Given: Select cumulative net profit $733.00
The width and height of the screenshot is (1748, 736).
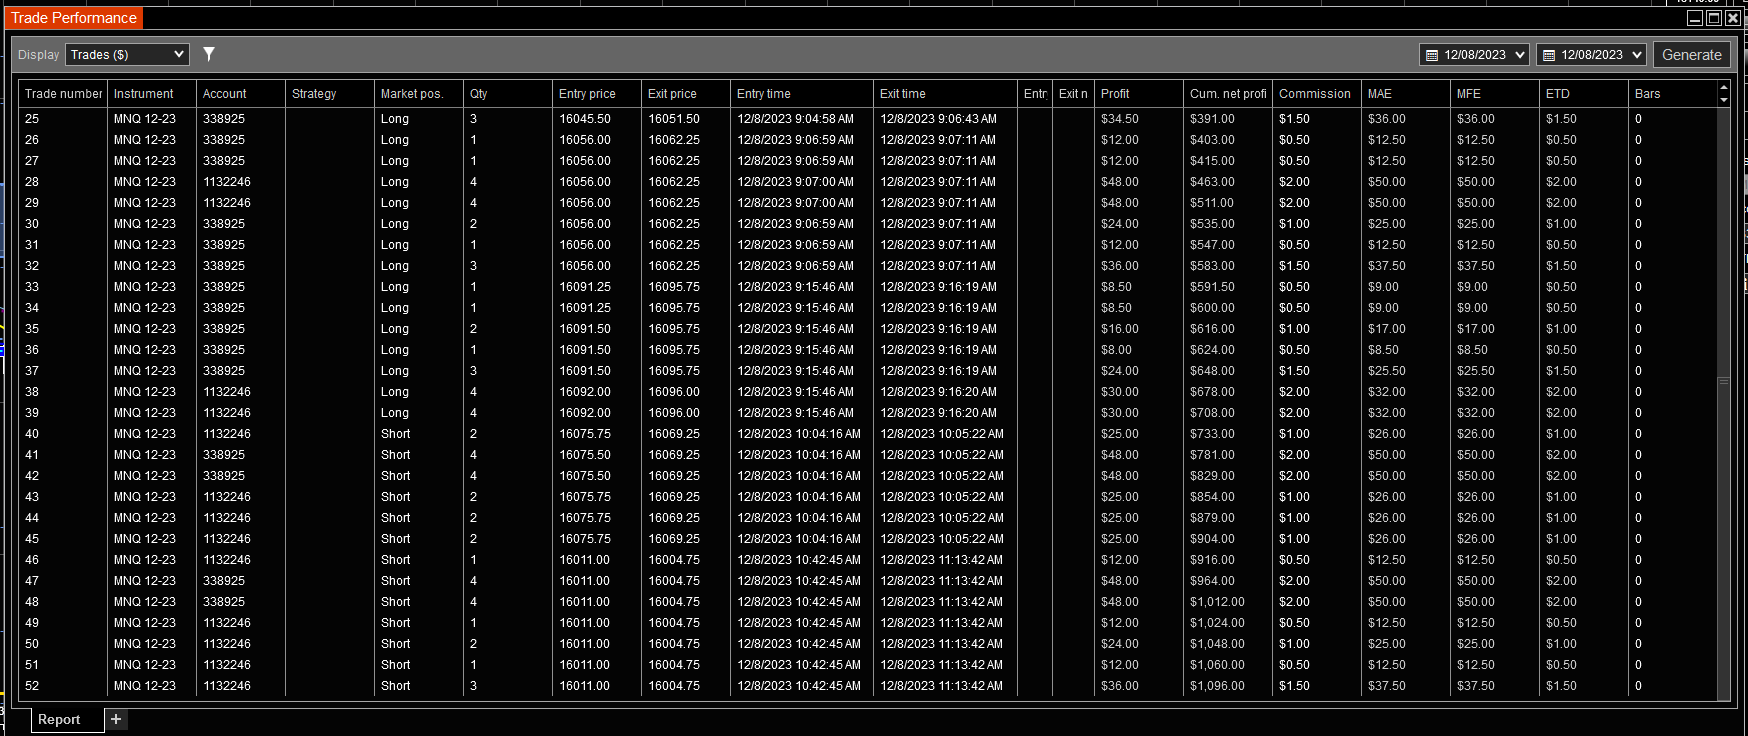Looking at the screenshot, I should tap(1228, 434).
